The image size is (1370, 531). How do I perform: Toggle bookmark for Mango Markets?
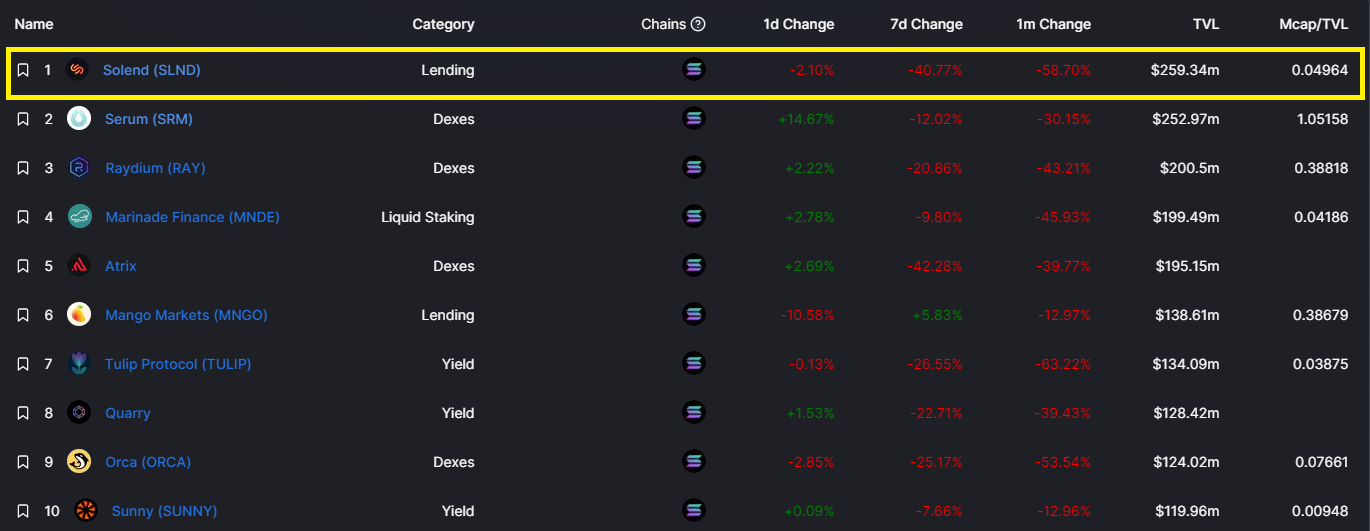tap(23, 315)
